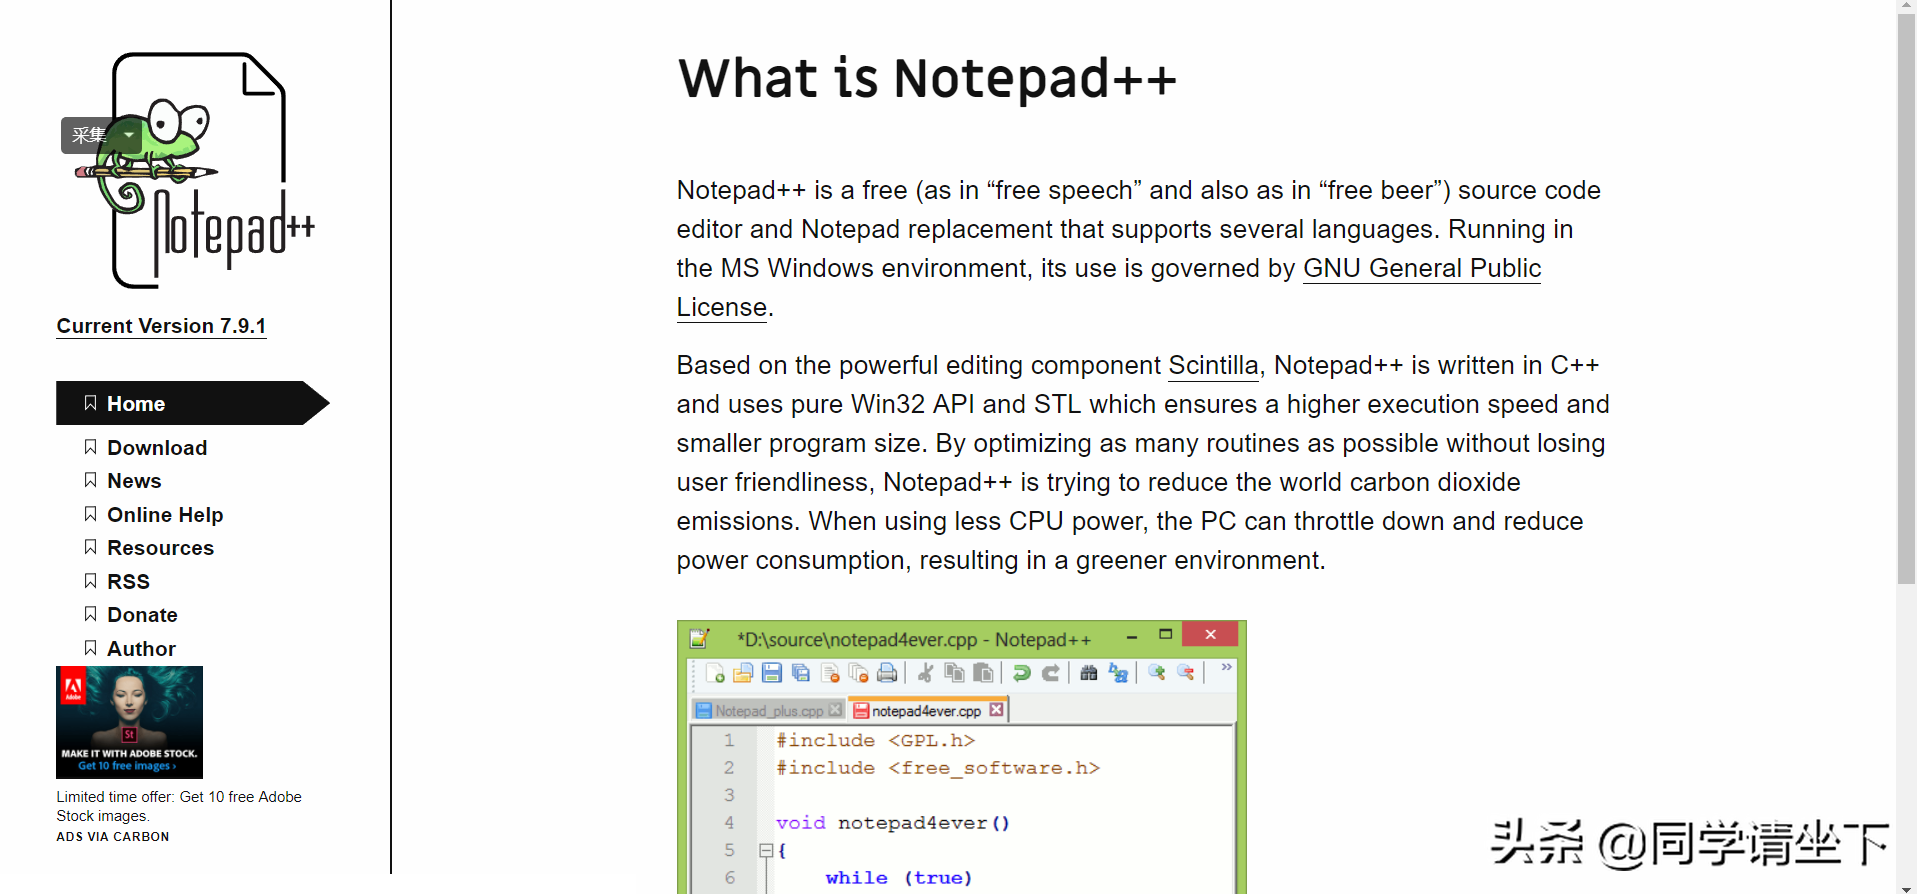Switch to the Notepad_plus.cpp tab

[x=768, y=711]
